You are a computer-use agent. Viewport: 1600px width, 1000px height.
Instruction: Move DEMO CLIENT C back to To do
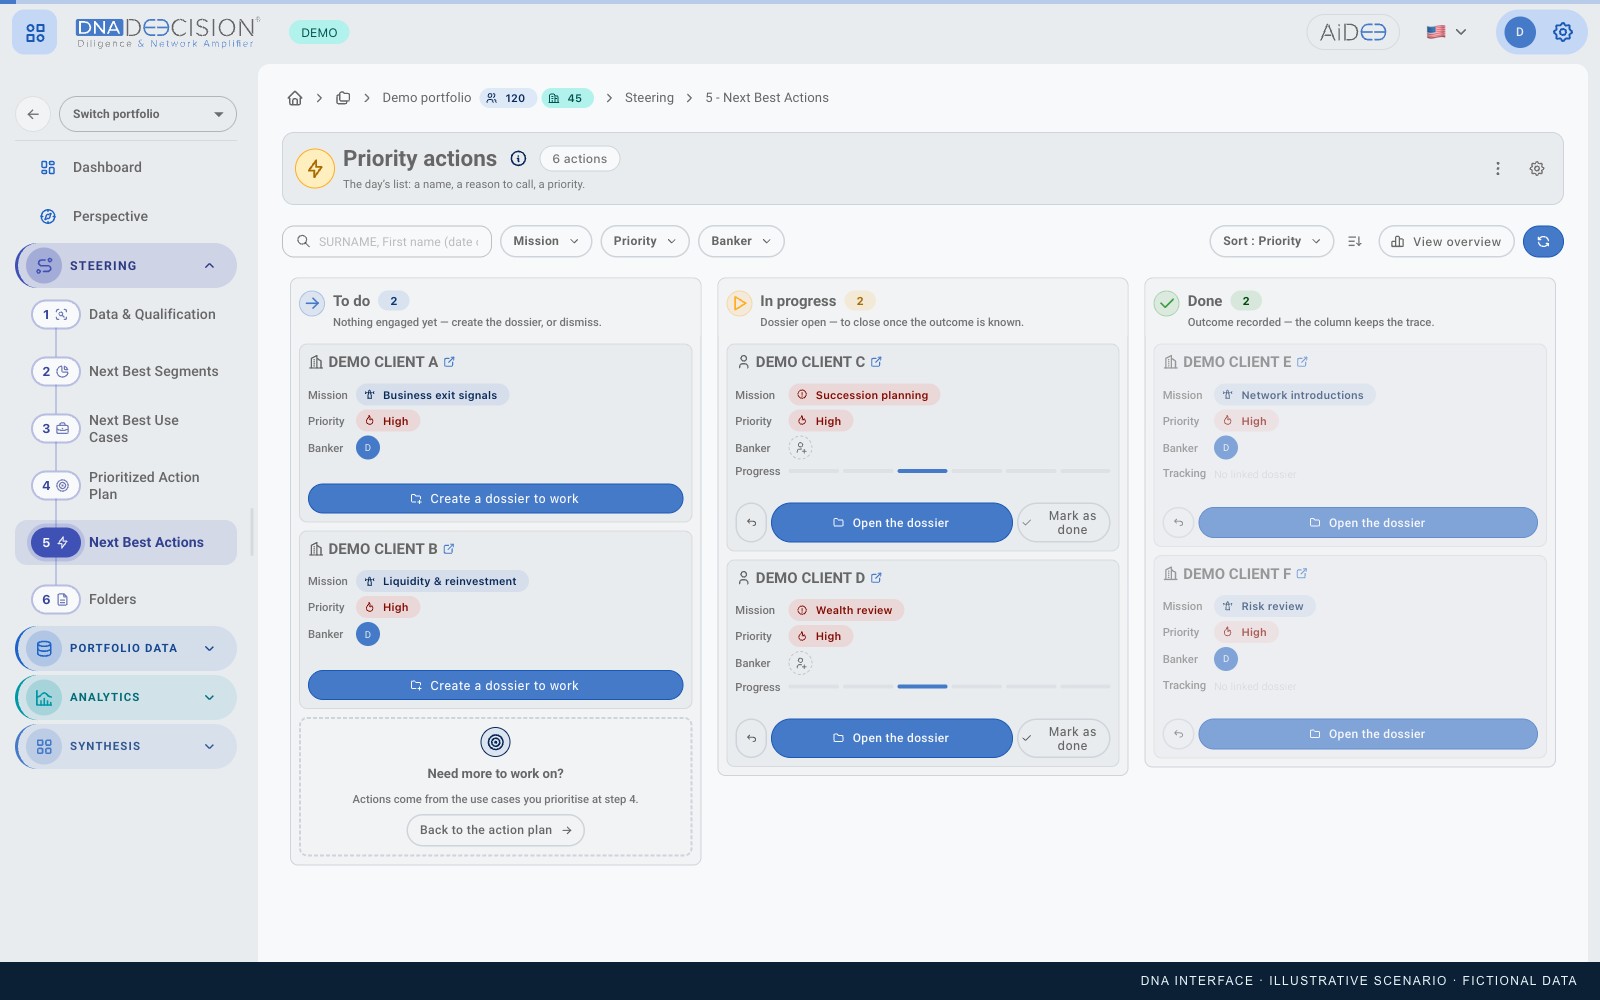(751, 522)
